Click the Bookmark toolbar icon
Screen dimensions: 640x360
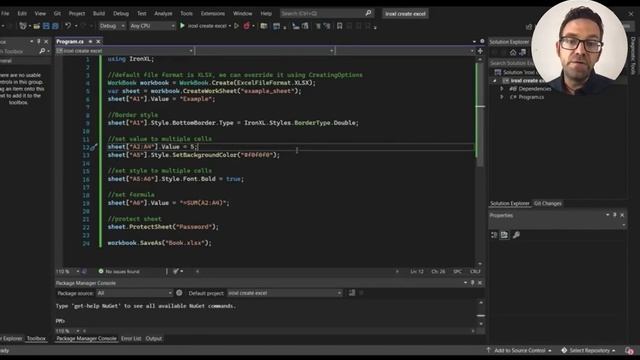[340, 26]
